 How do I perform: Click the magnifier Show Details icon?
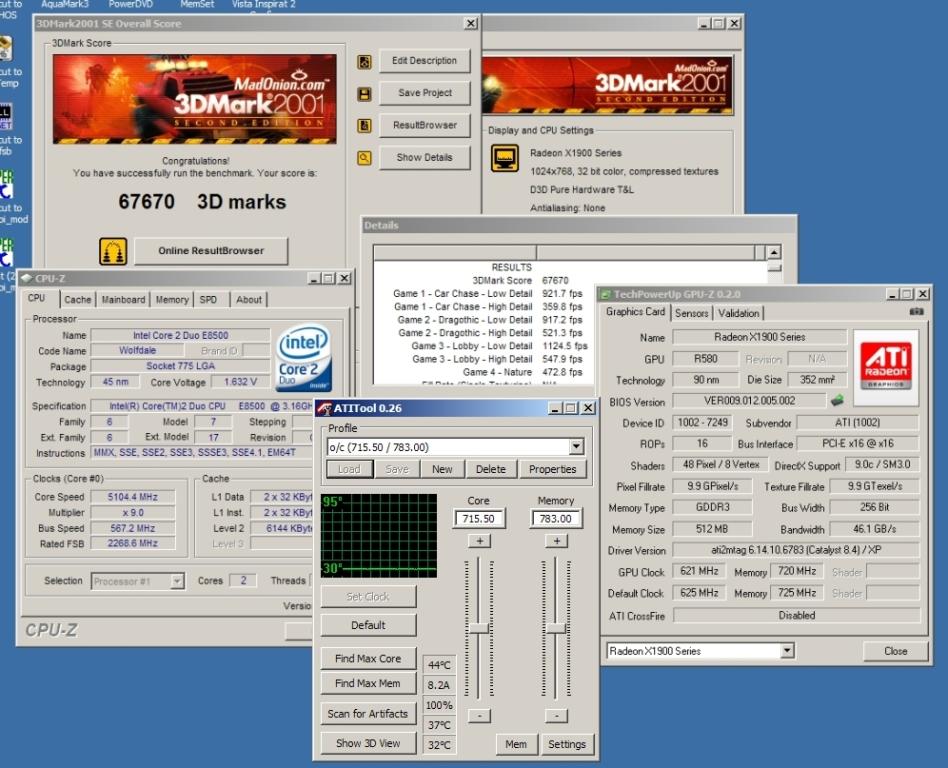(364, 158)
